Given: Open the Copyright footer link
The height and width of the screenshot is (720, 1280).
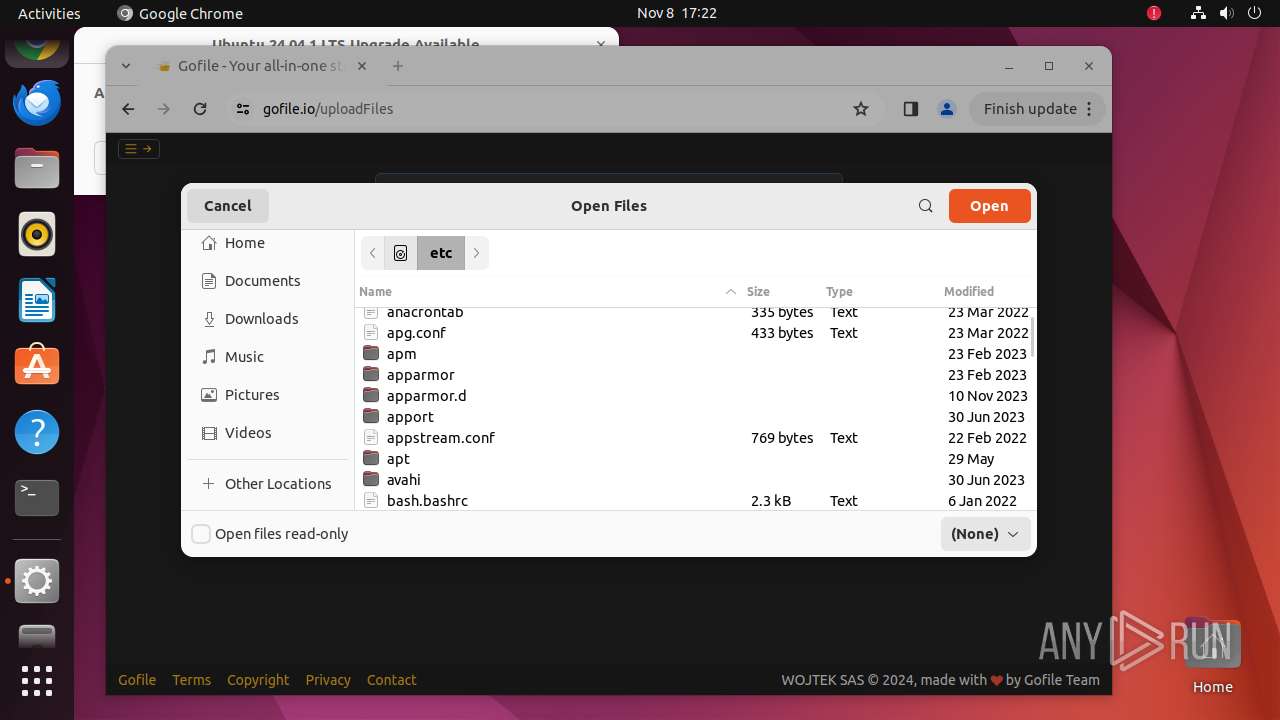Looking at the screenshot, I should [258, 680].
